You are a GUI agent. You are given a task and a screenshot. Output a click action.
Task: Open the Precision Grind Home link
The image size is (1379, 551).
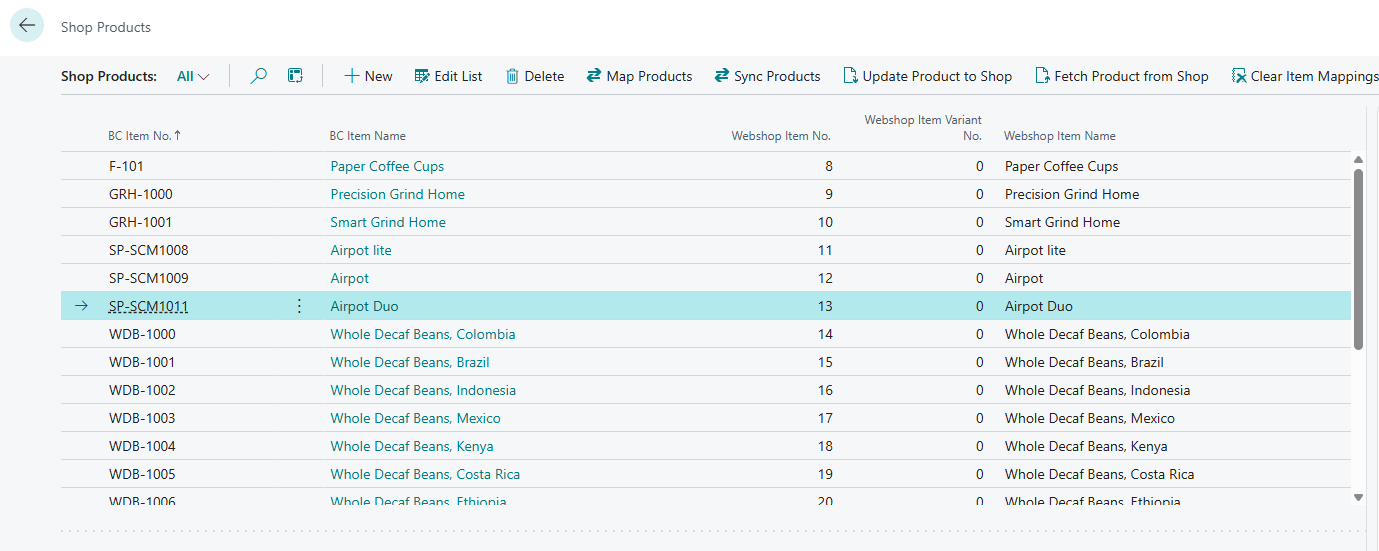(397, 194)
